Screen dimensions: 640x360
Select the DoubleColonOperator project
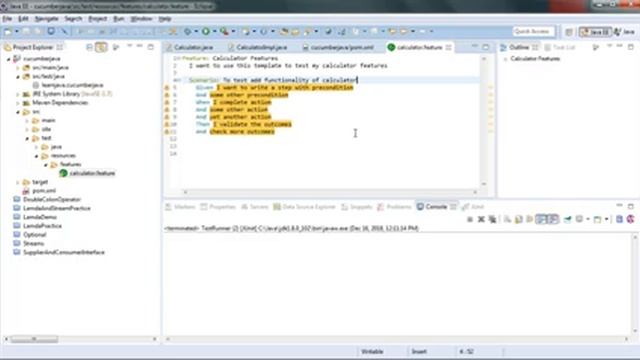(52, 200)
